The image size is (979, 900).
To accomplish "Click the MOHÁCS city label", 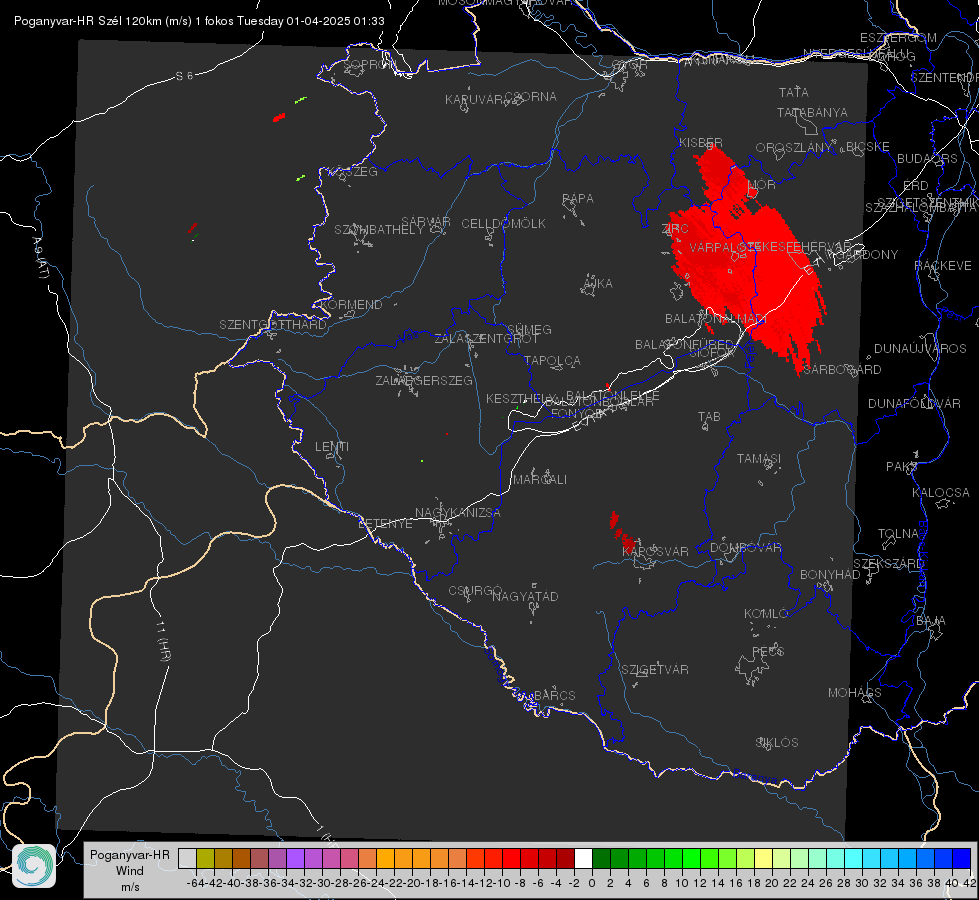I will 855,693.
